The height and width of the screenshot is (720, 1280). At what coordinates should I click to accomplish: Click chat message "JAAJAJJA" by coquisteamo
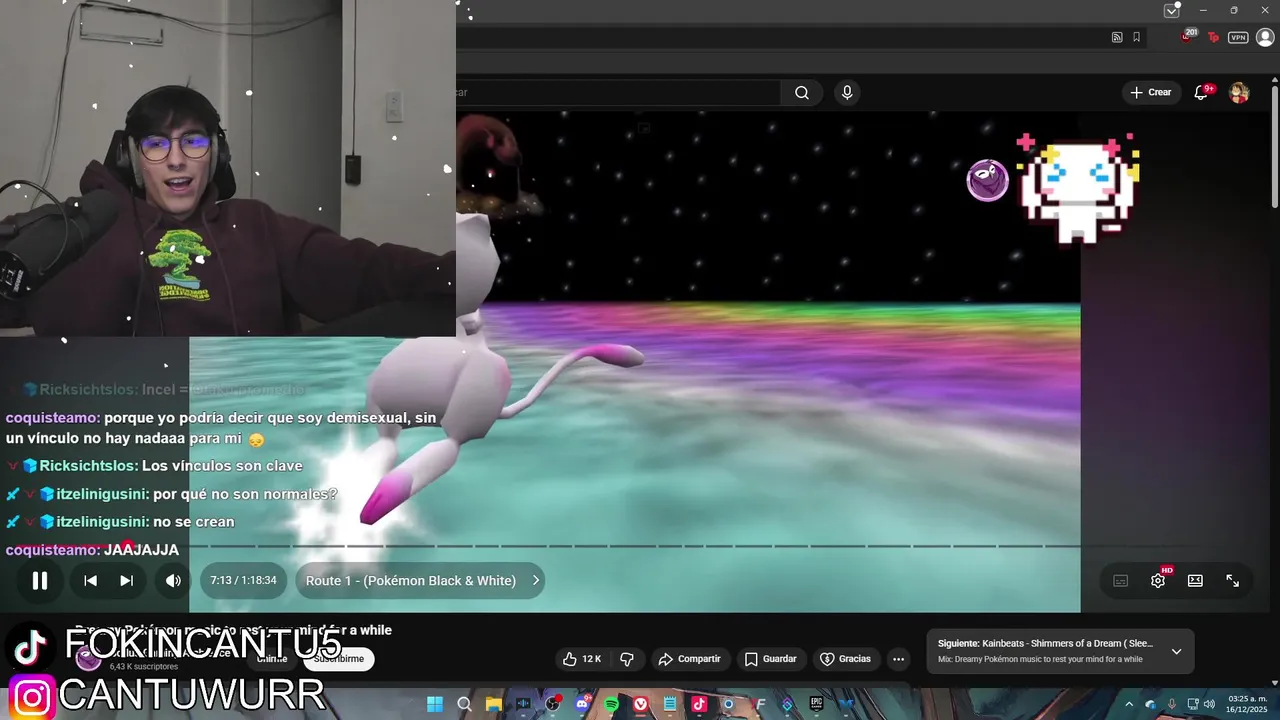point(142,550)
